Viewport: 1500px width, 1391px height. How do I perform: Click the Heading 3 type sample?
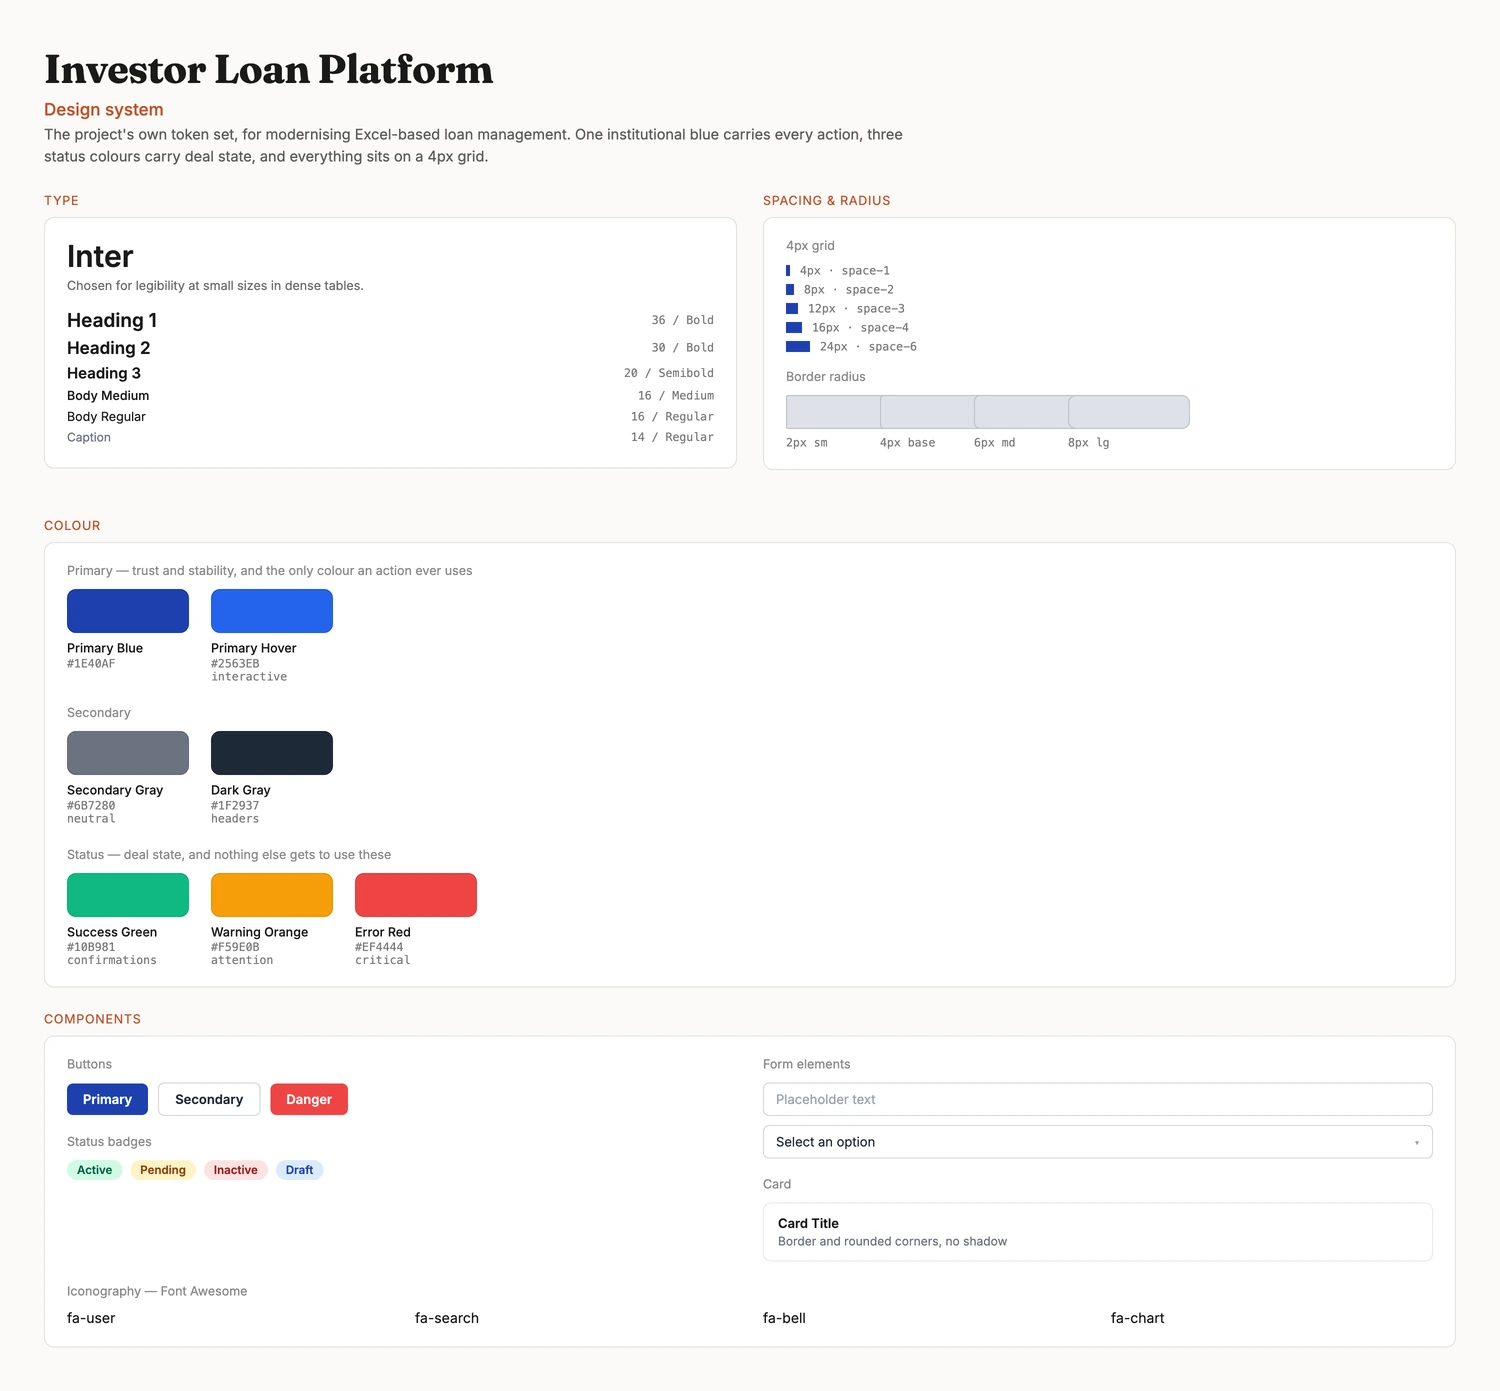(x=104, y=373)
